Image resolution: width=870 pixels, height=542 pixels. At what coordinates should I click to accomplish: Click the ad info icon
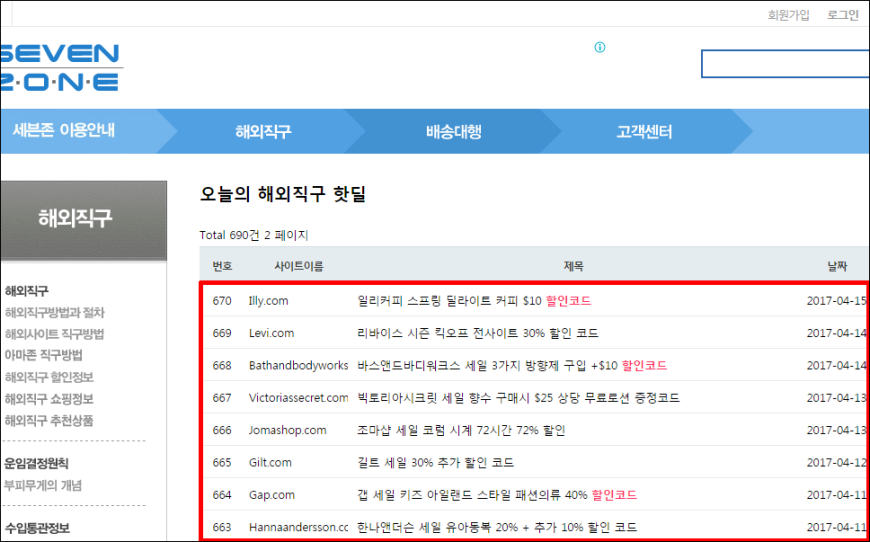point(600,48)
